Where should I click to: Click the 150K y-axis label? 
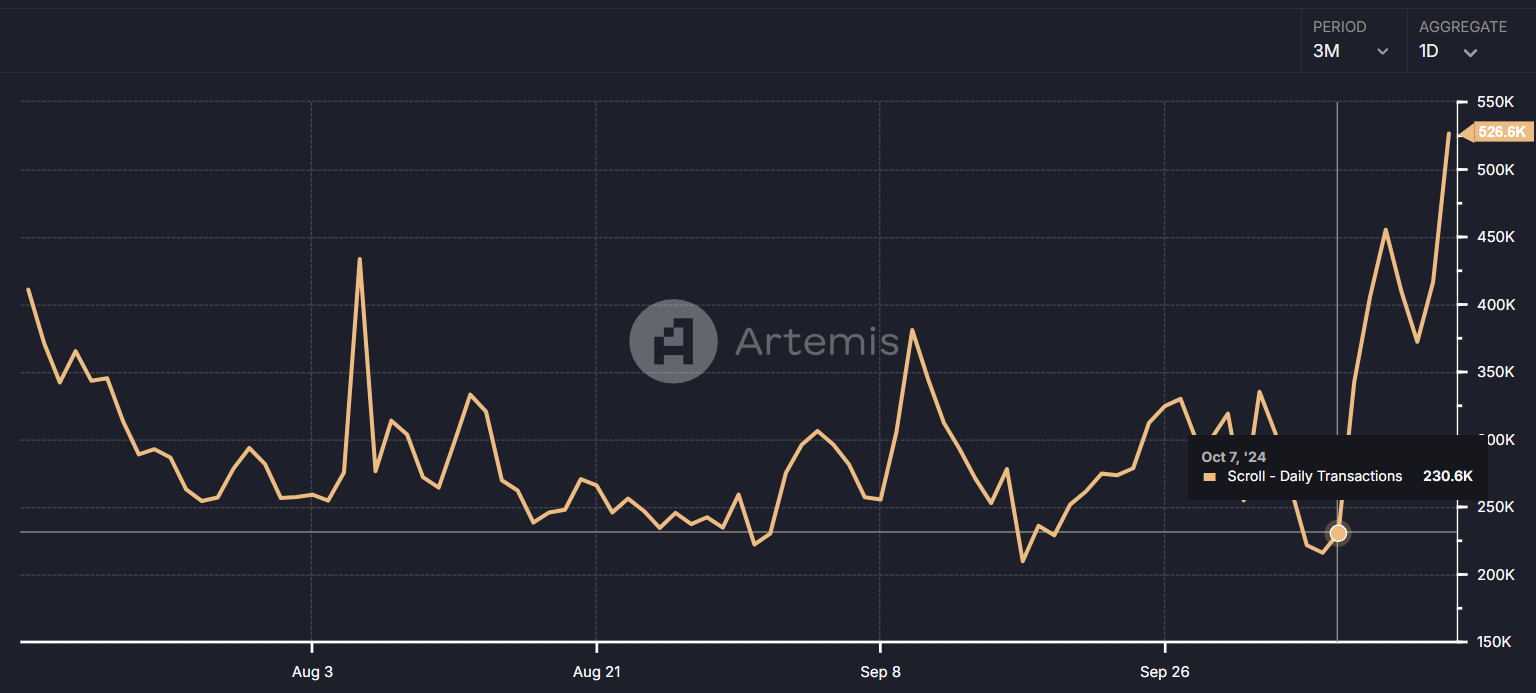click(x=1497, y=641)
